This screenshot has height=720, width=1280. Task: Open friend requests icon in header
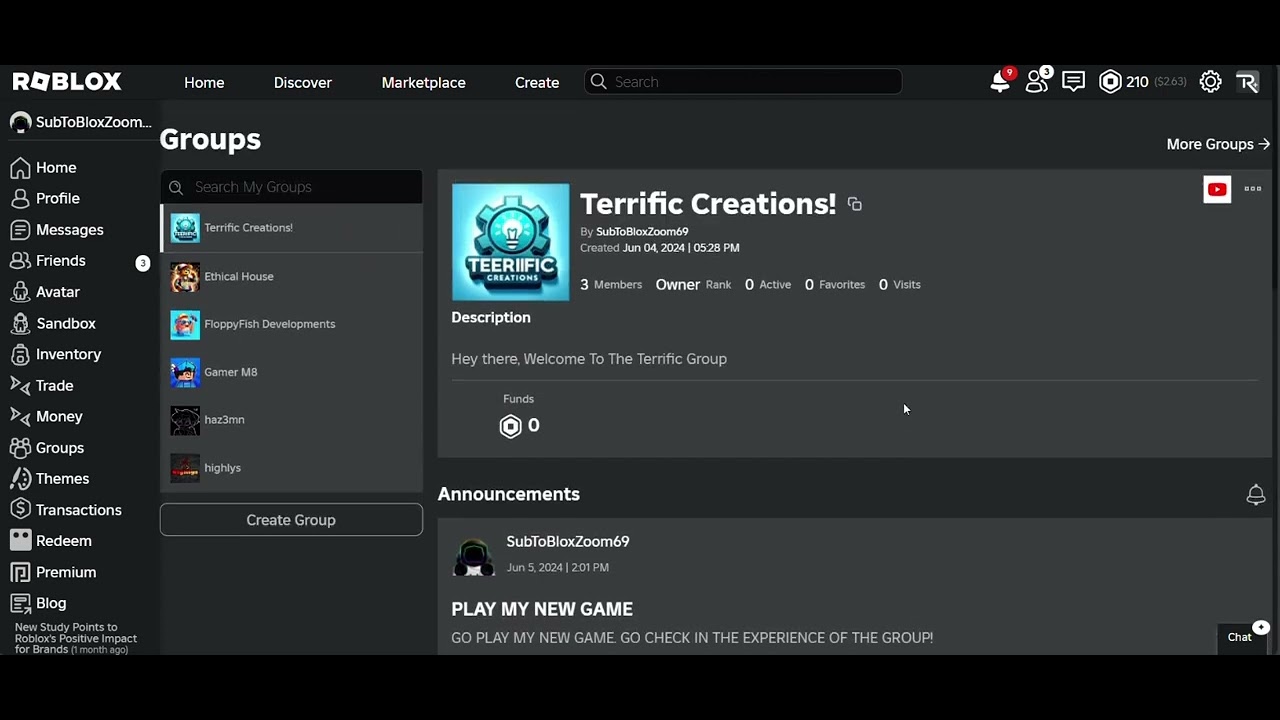pos(1038,81)
